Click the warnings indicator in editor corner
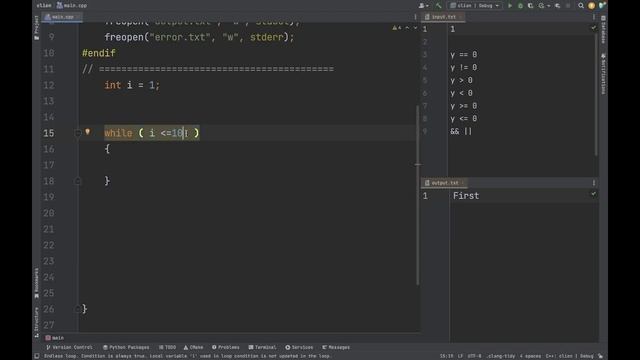The width and height of the screenshot is (640, 360). 396,28
